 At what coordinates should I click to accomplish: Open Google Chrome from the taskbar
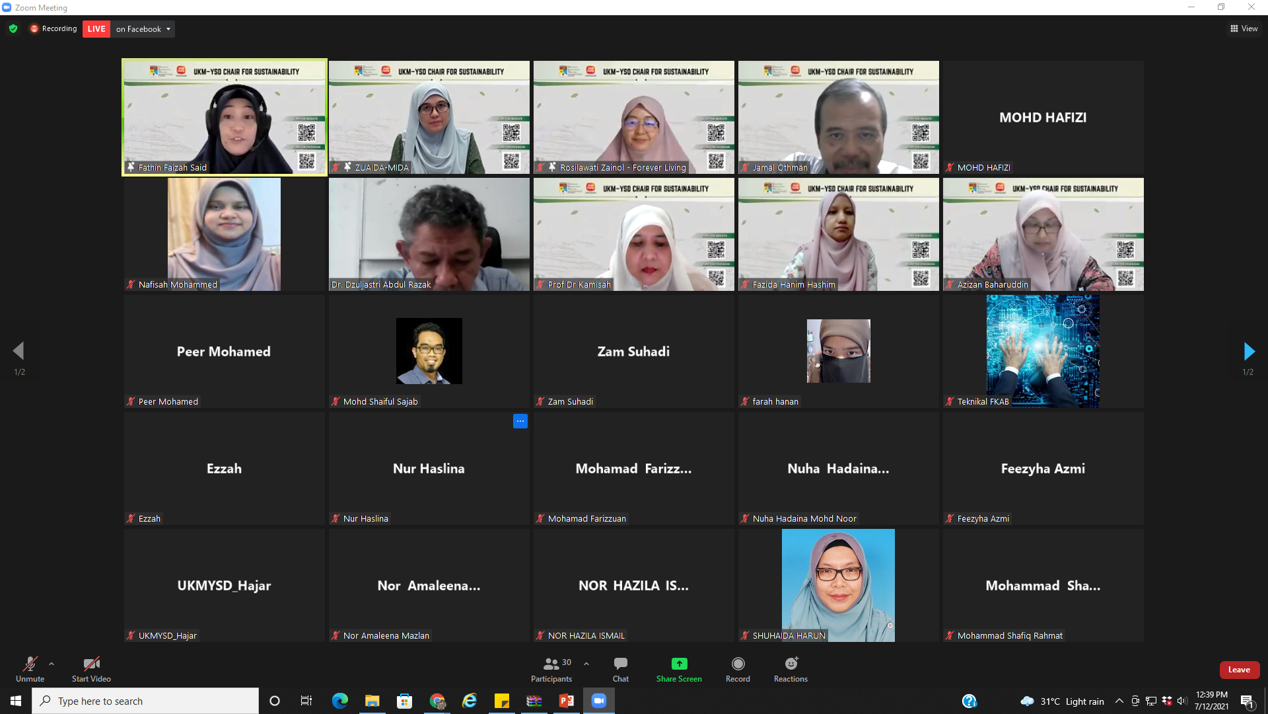click(437, 701)
